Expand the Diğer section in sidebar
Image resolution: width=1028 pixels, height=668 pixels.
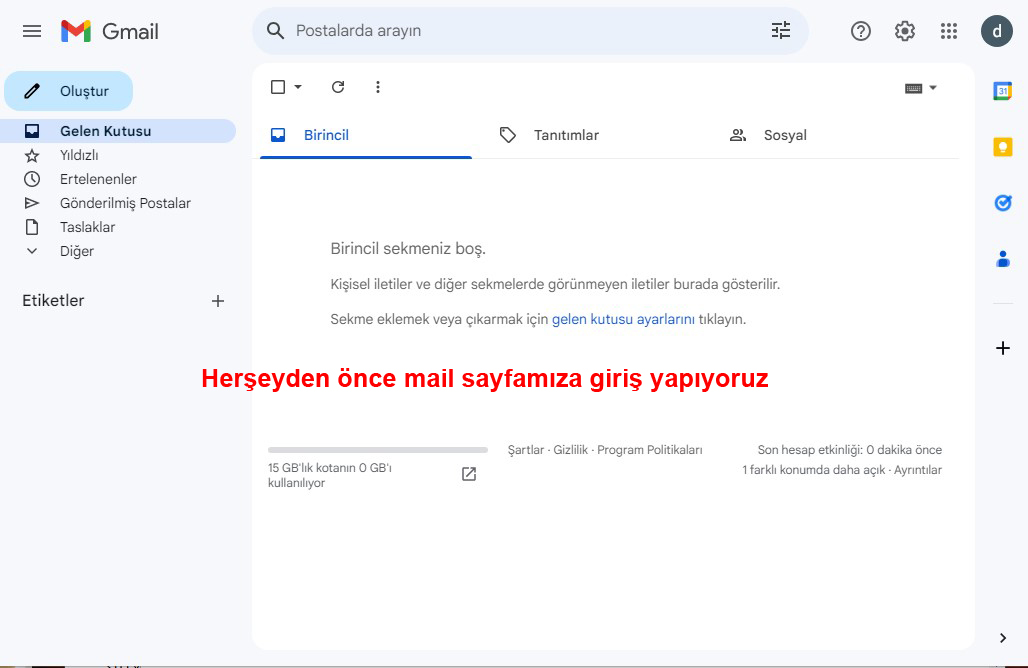tap(76, 251)
